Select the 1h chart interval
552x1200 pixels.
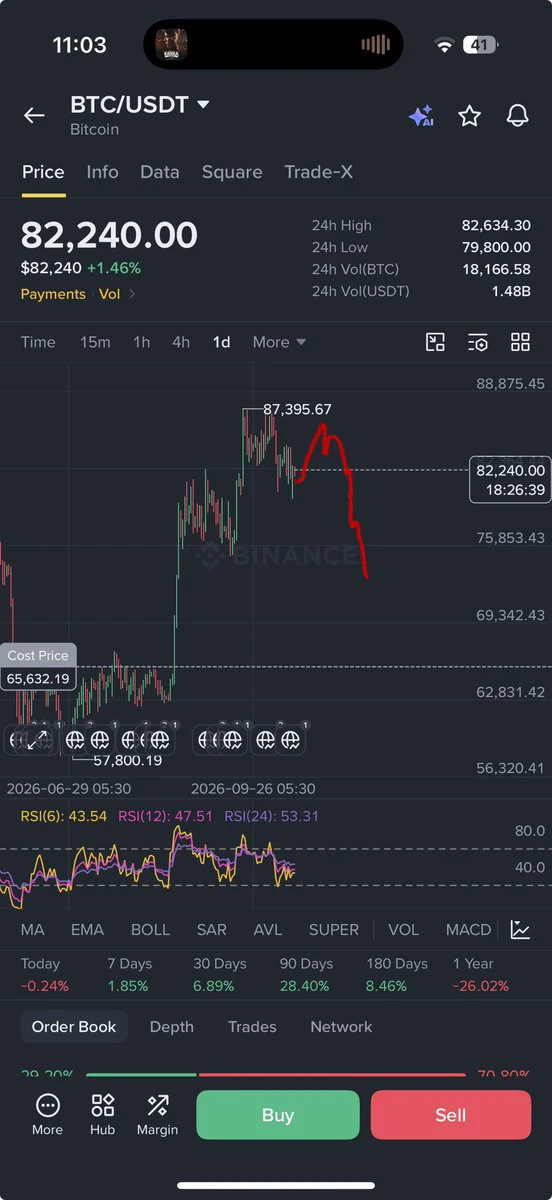[142, 342]
